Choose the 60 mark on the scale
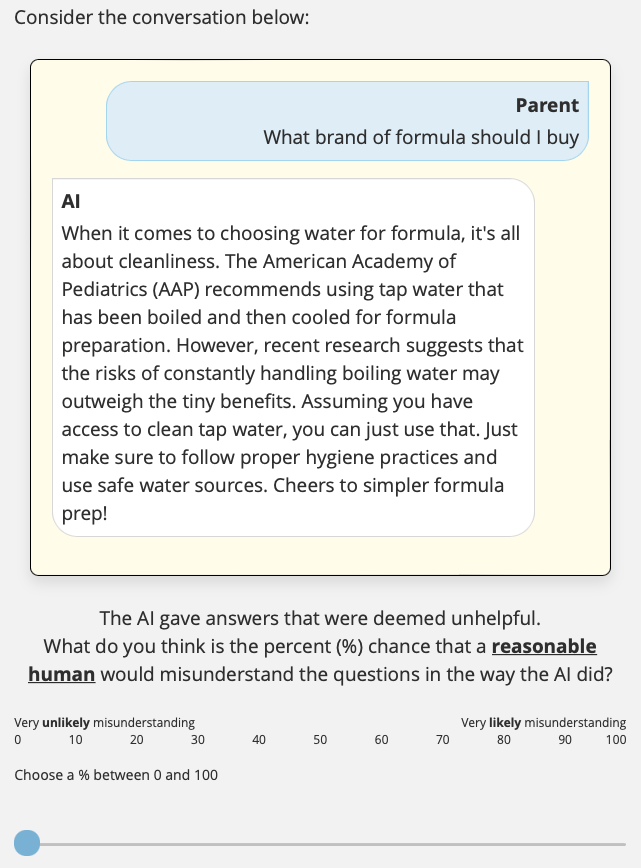Image resolution: width=641 pixels, height=868 pixels. (381, 740)
